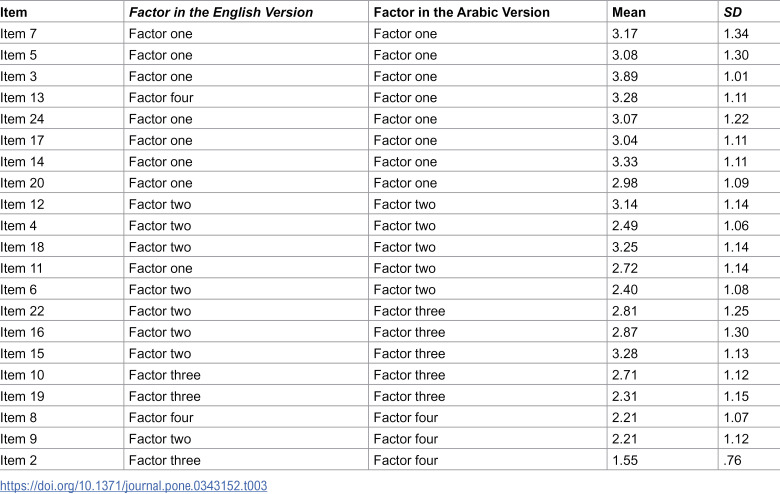
Task: Select the 'Item 7' row label
Action: click(x=18, y=34)
